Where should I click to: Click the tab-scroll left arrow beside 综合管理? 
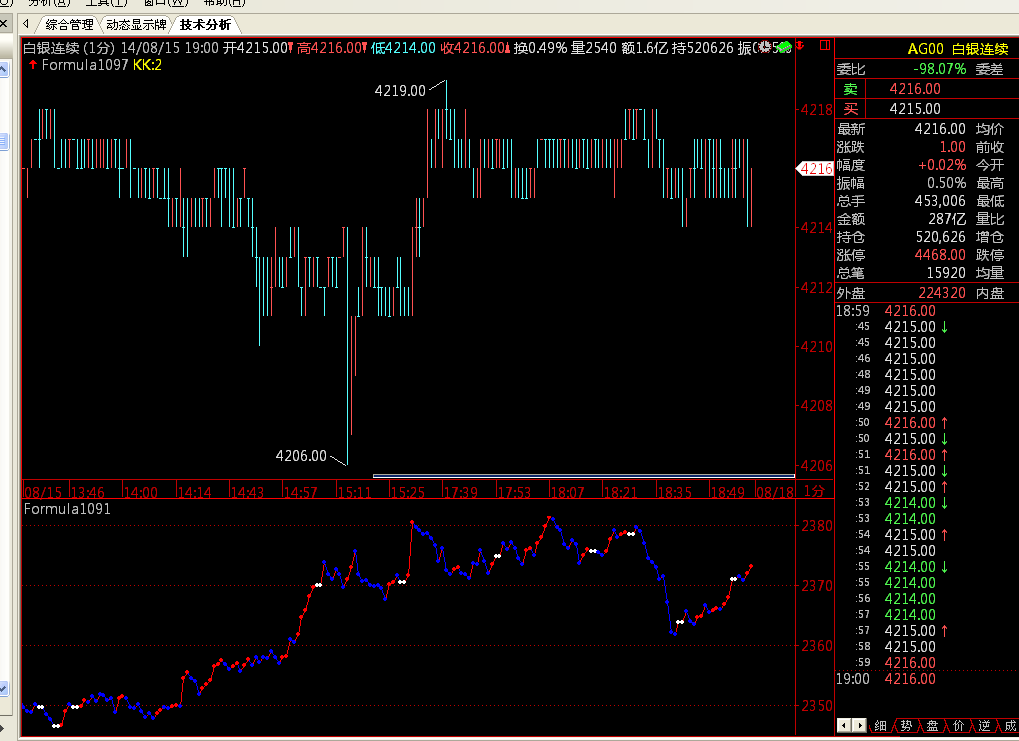[x=26, y=24]
